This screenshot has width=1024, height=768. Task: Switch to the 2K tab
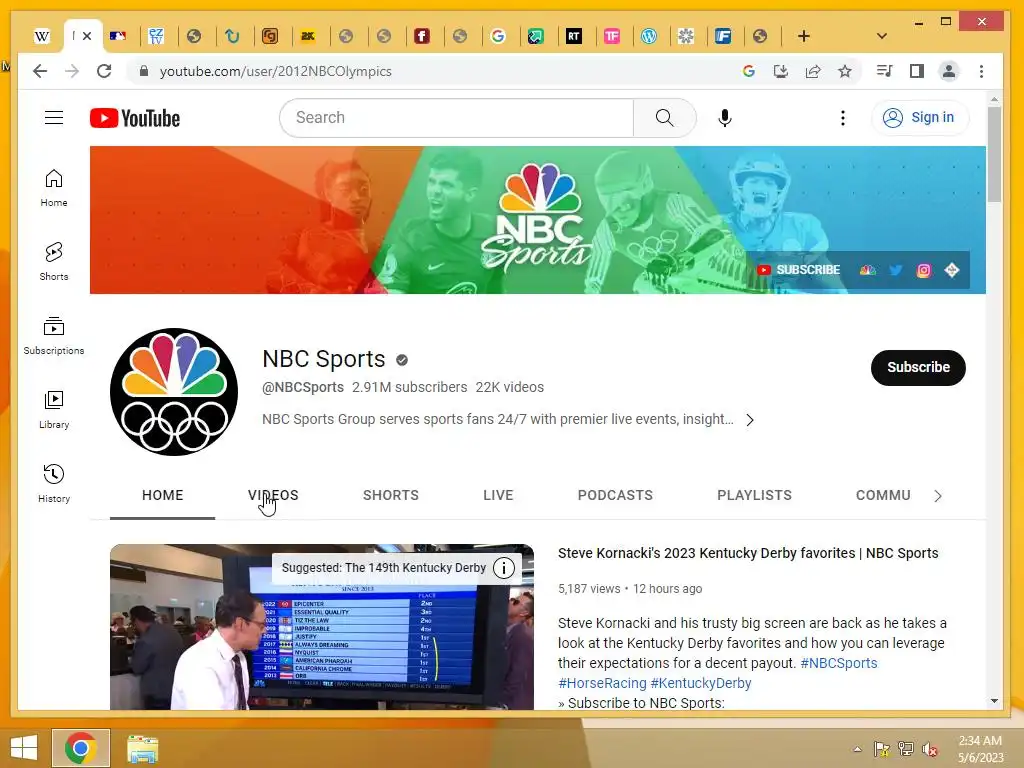[x=308, y=36]
